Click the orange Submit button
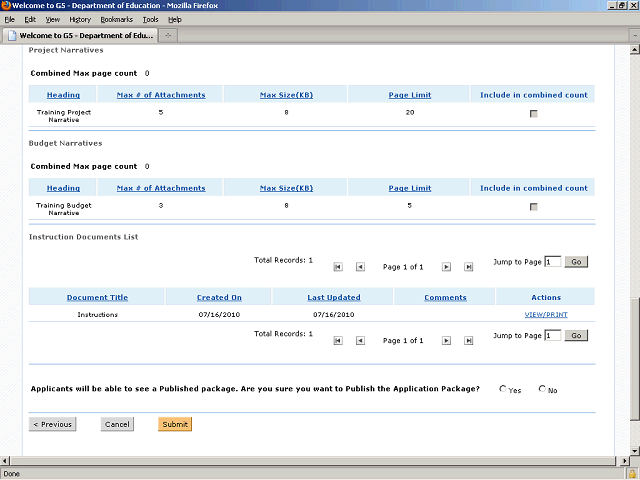Image resolution: width=640 pixels, height=480 pixels. (x=175, y=424)
